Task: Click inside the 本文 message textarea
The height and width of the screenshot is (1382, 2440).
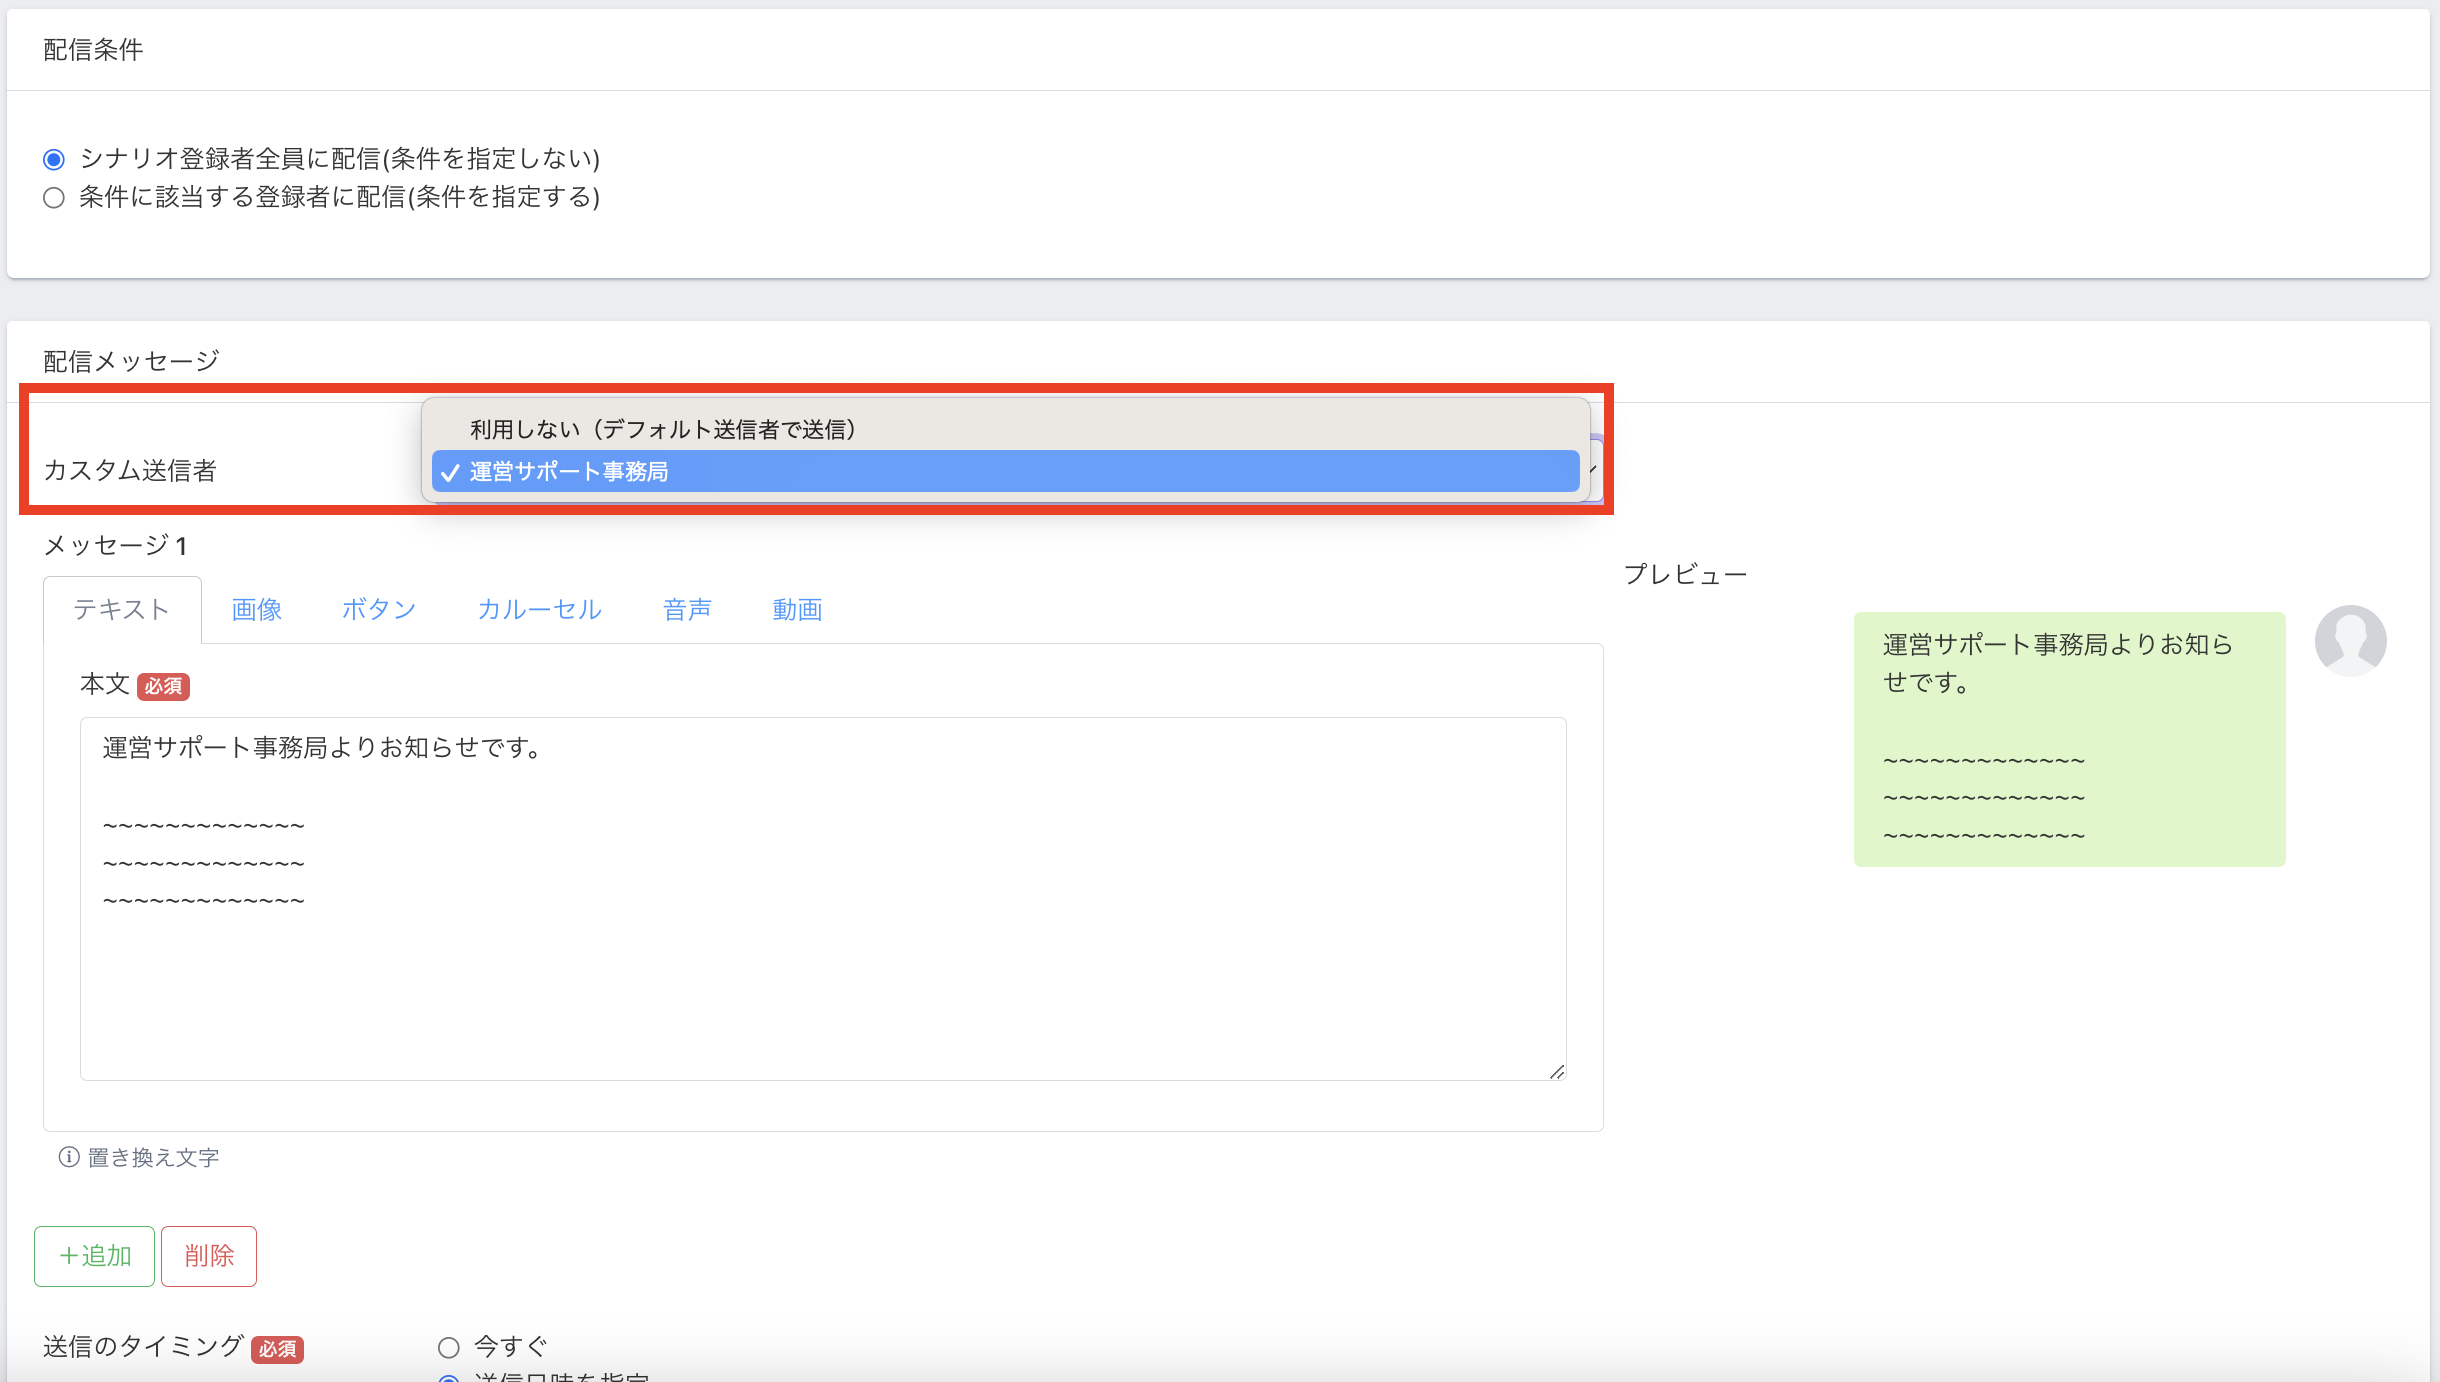Action: [x=822, y=960]
